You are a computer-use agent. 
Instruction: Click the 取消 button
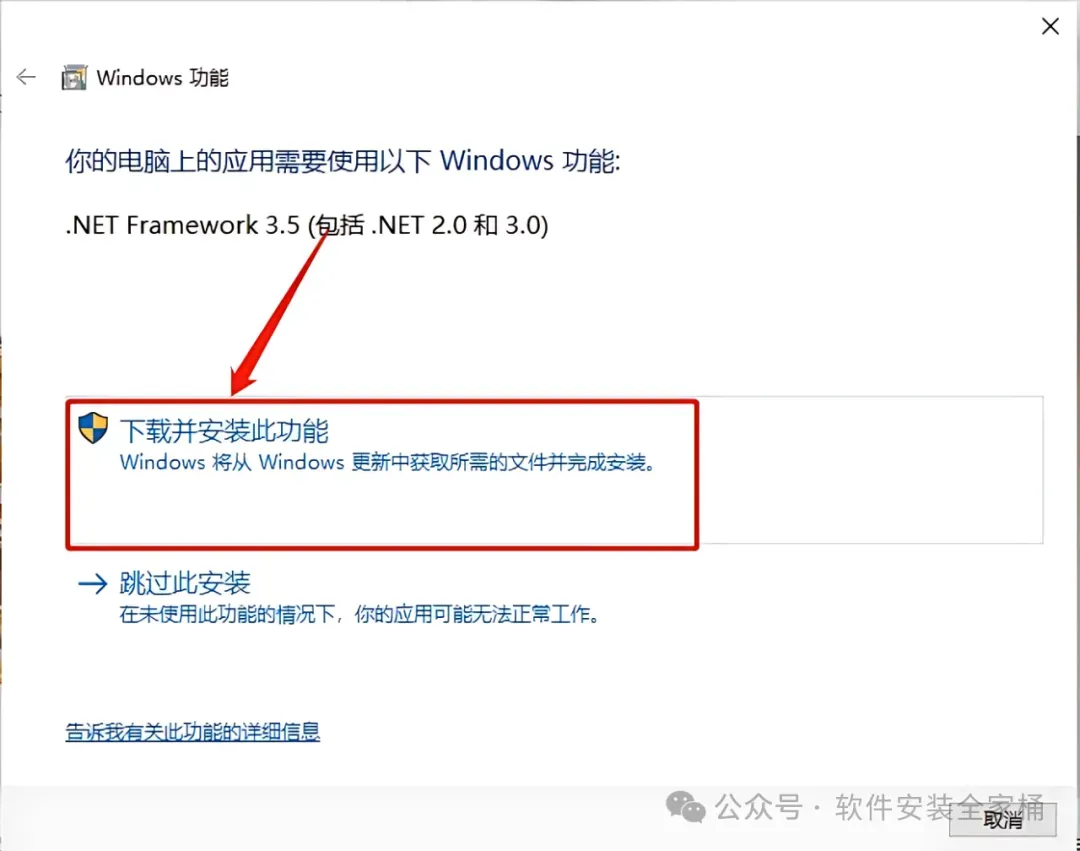coord(1002,819)
